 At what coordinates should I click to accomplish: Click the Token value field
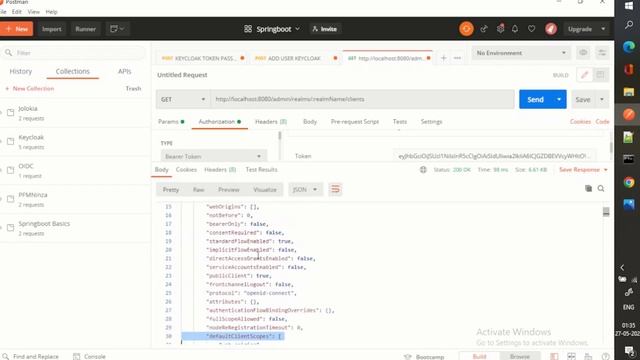494,156
